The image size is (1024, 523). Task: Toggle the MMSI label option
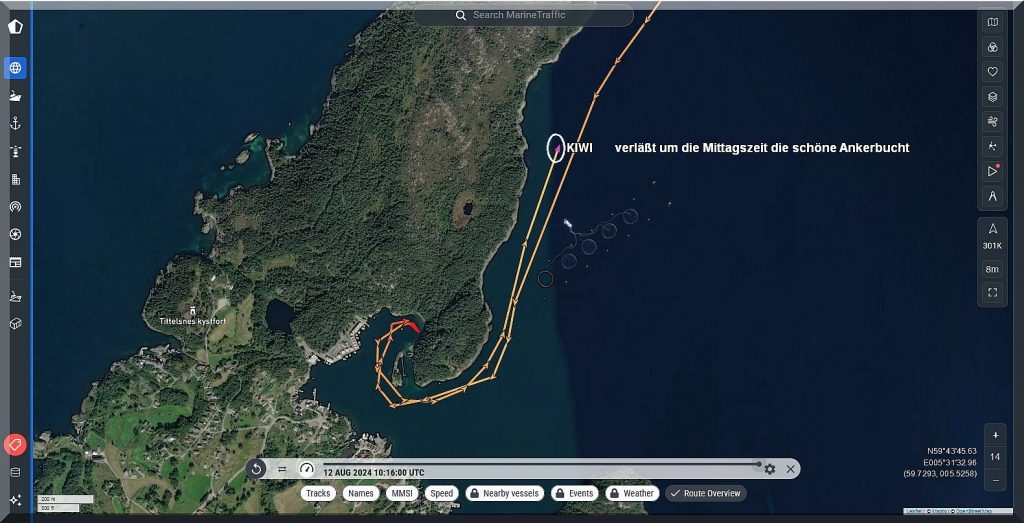pyautogui.click(x=402, y=493)
